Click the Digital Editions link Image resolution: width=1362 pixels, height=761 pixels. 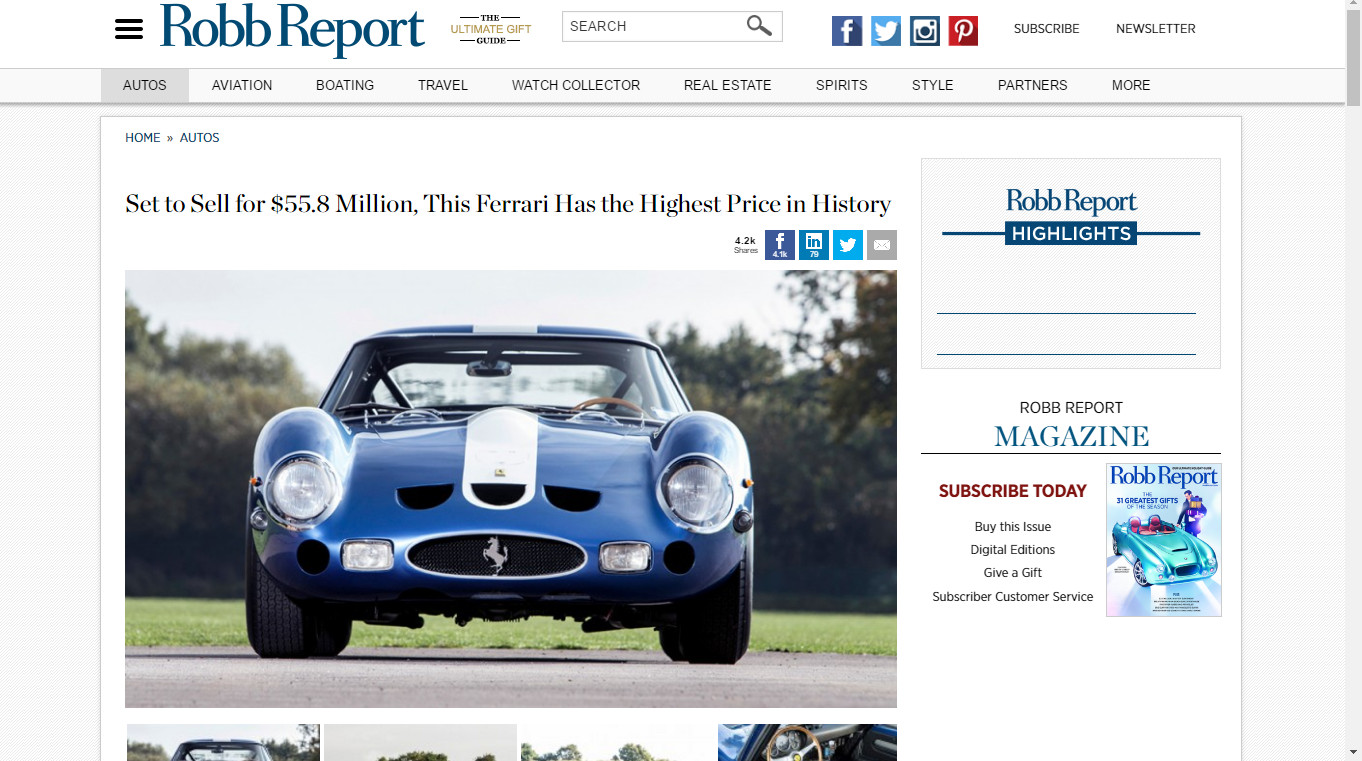(1013, 550)
